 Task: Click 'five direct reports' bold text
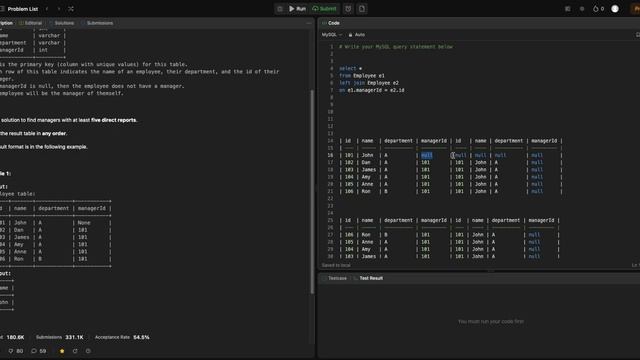pos(114,120)
